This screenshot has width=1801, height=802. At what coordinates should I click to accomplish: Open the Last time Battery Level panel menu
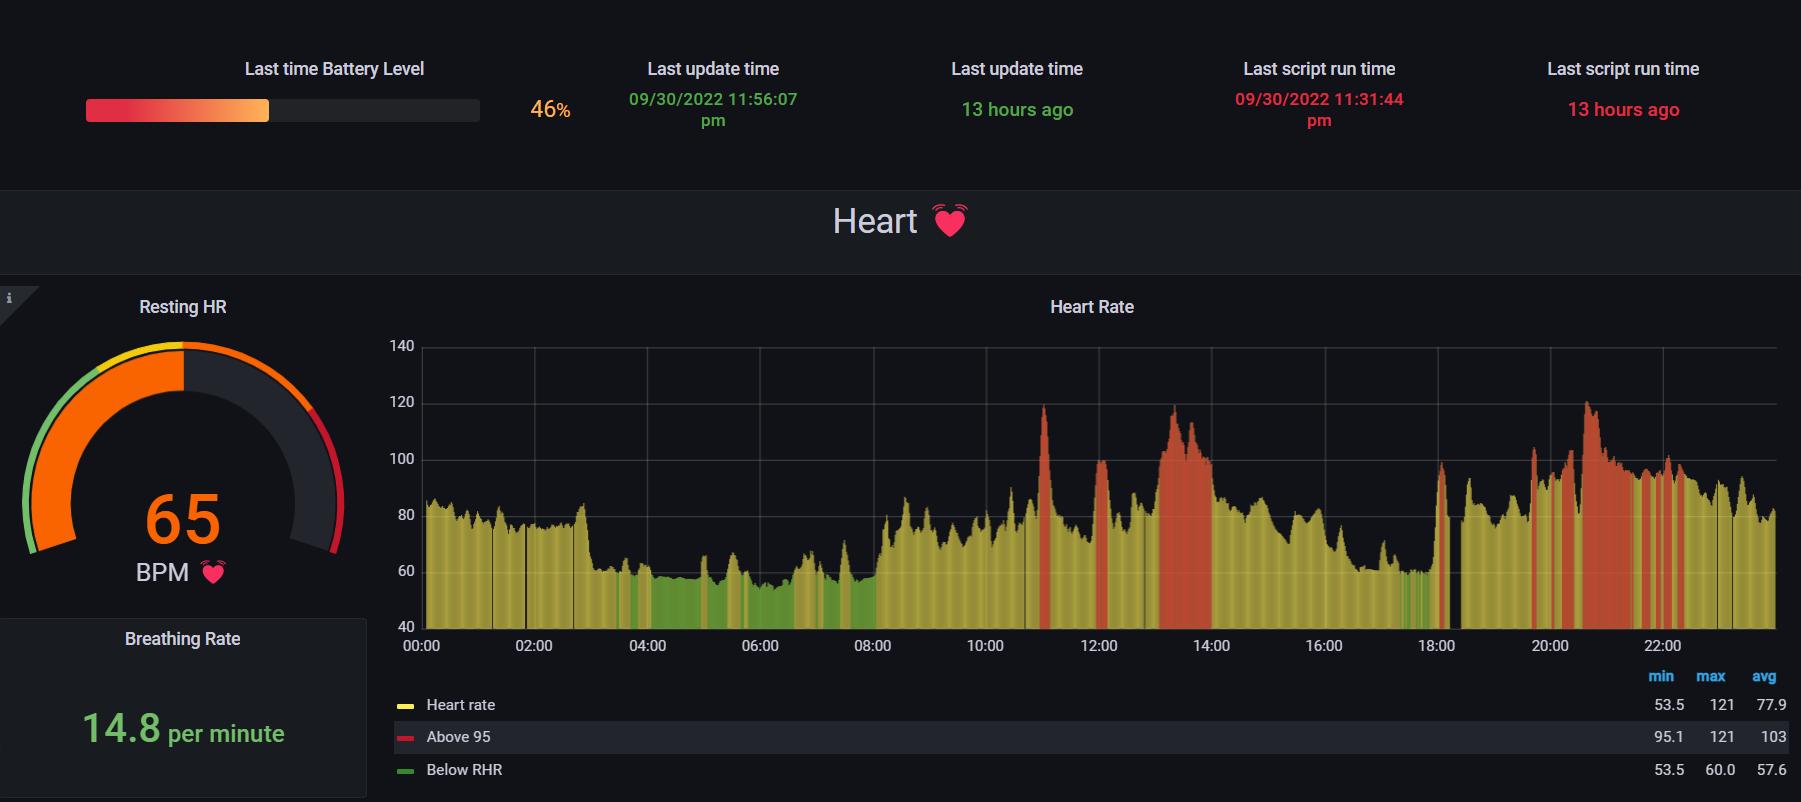pos(334,69)
